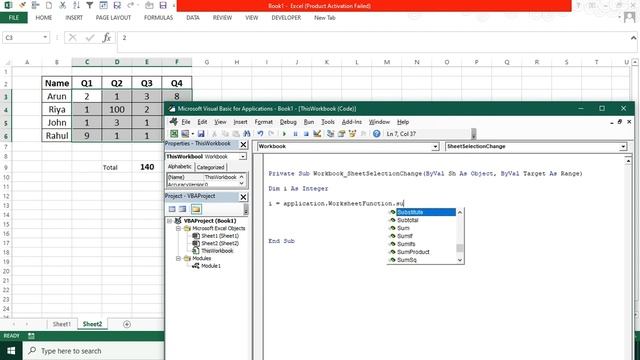640x360 pixels.
Task: Run the macro with the play icon
Action: pyautogui.click(x=284, y=133)
